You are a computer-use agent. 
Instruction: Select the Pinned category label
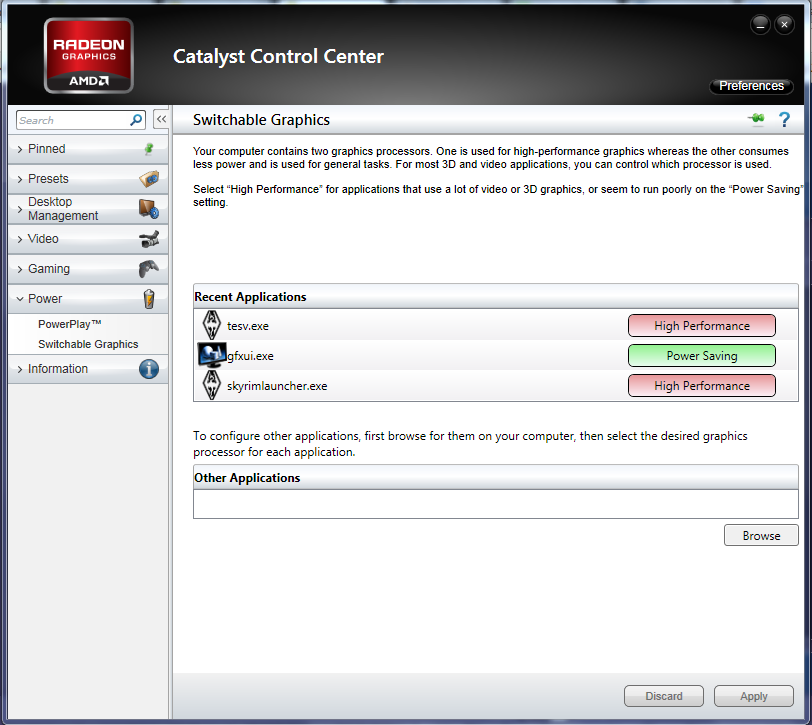[x=47, y=149]
